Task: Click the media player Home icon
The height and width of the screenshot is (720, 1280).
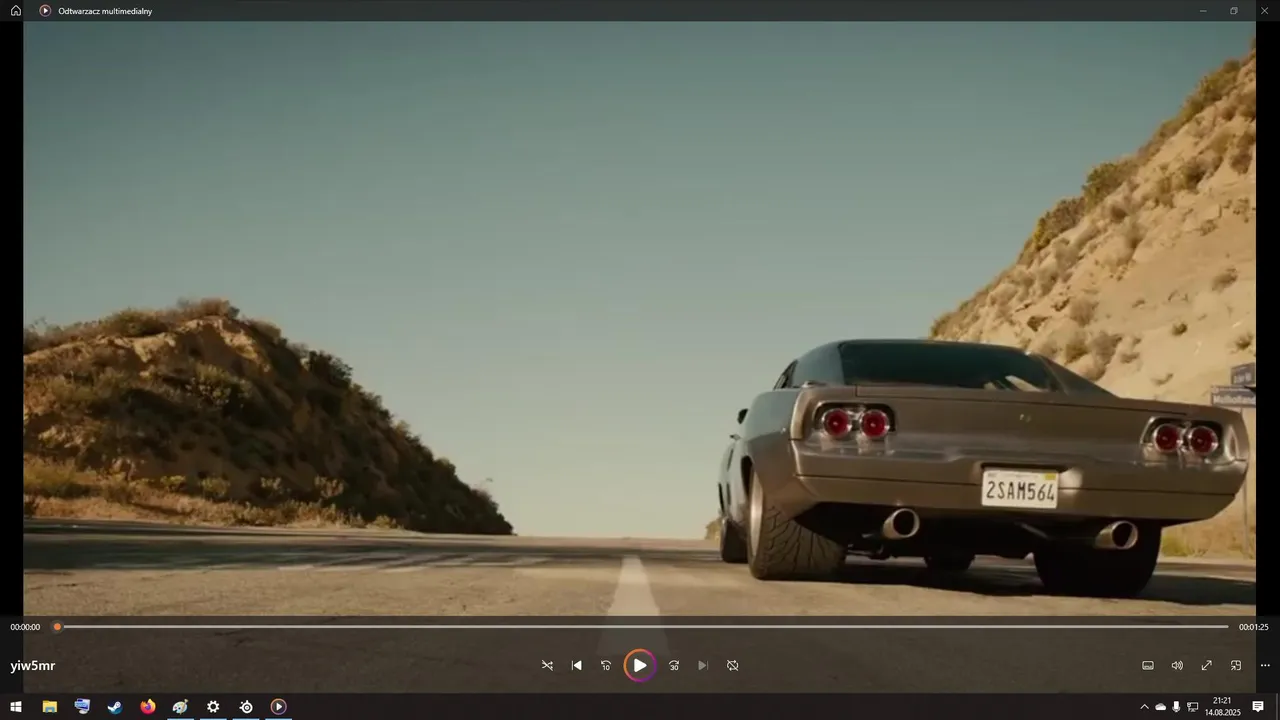Action: click(x=16, y=10)
